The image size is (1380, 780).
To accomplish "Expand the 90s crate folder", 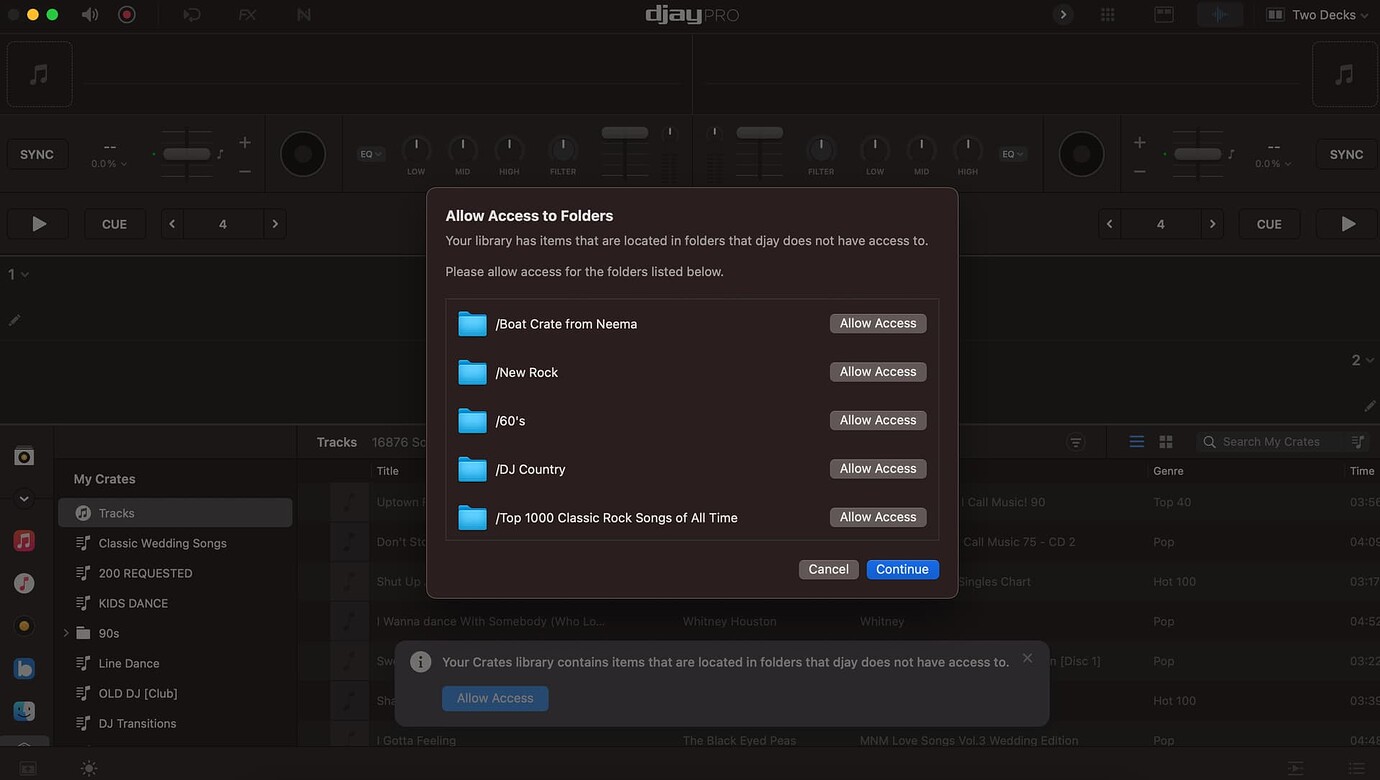I will tap(66, 633).
